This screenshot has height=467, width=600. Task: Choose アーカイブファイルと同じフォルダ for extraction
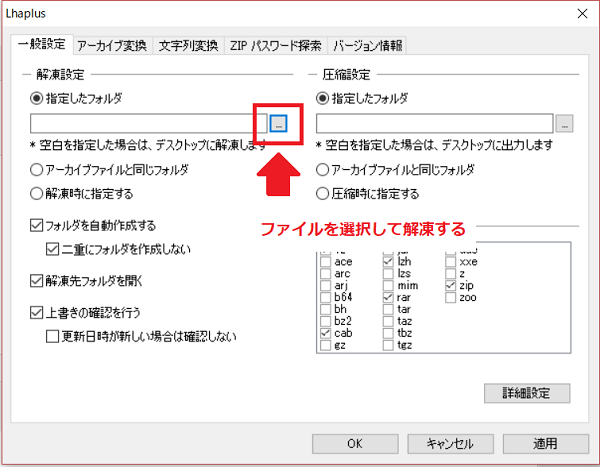pyautogui.click(x=109, y=170)
